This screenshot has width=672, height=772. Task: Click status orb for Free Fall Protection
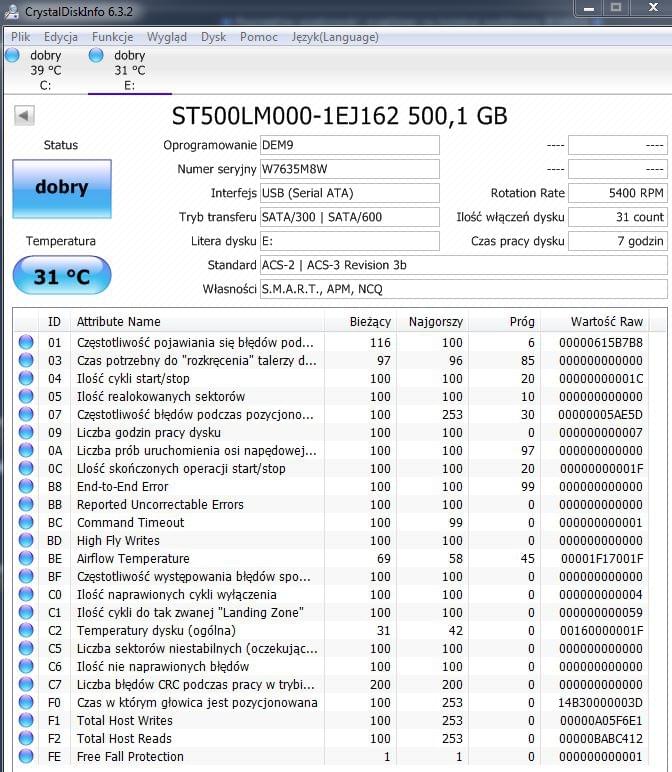(x=26, y=756)
